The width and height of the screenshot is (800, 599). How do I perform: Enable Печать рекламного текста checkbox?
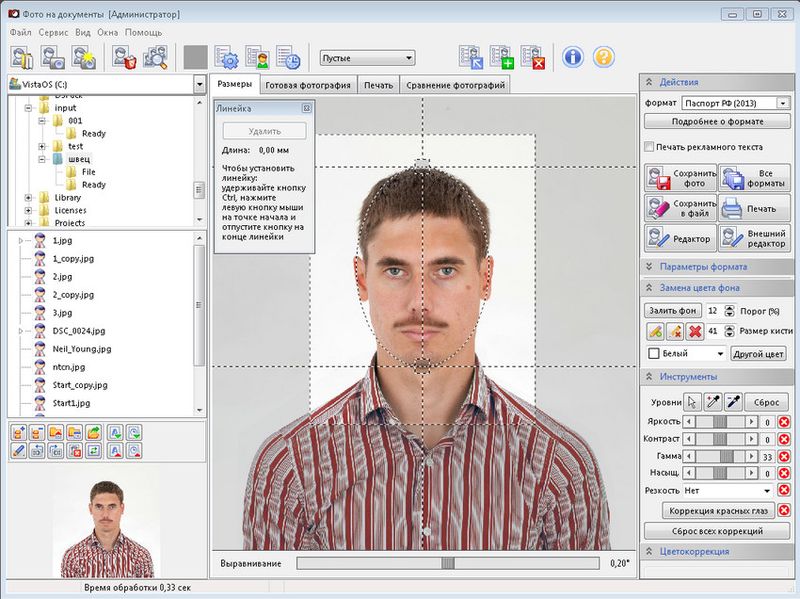pyautogui.click(x=650, y=147)
